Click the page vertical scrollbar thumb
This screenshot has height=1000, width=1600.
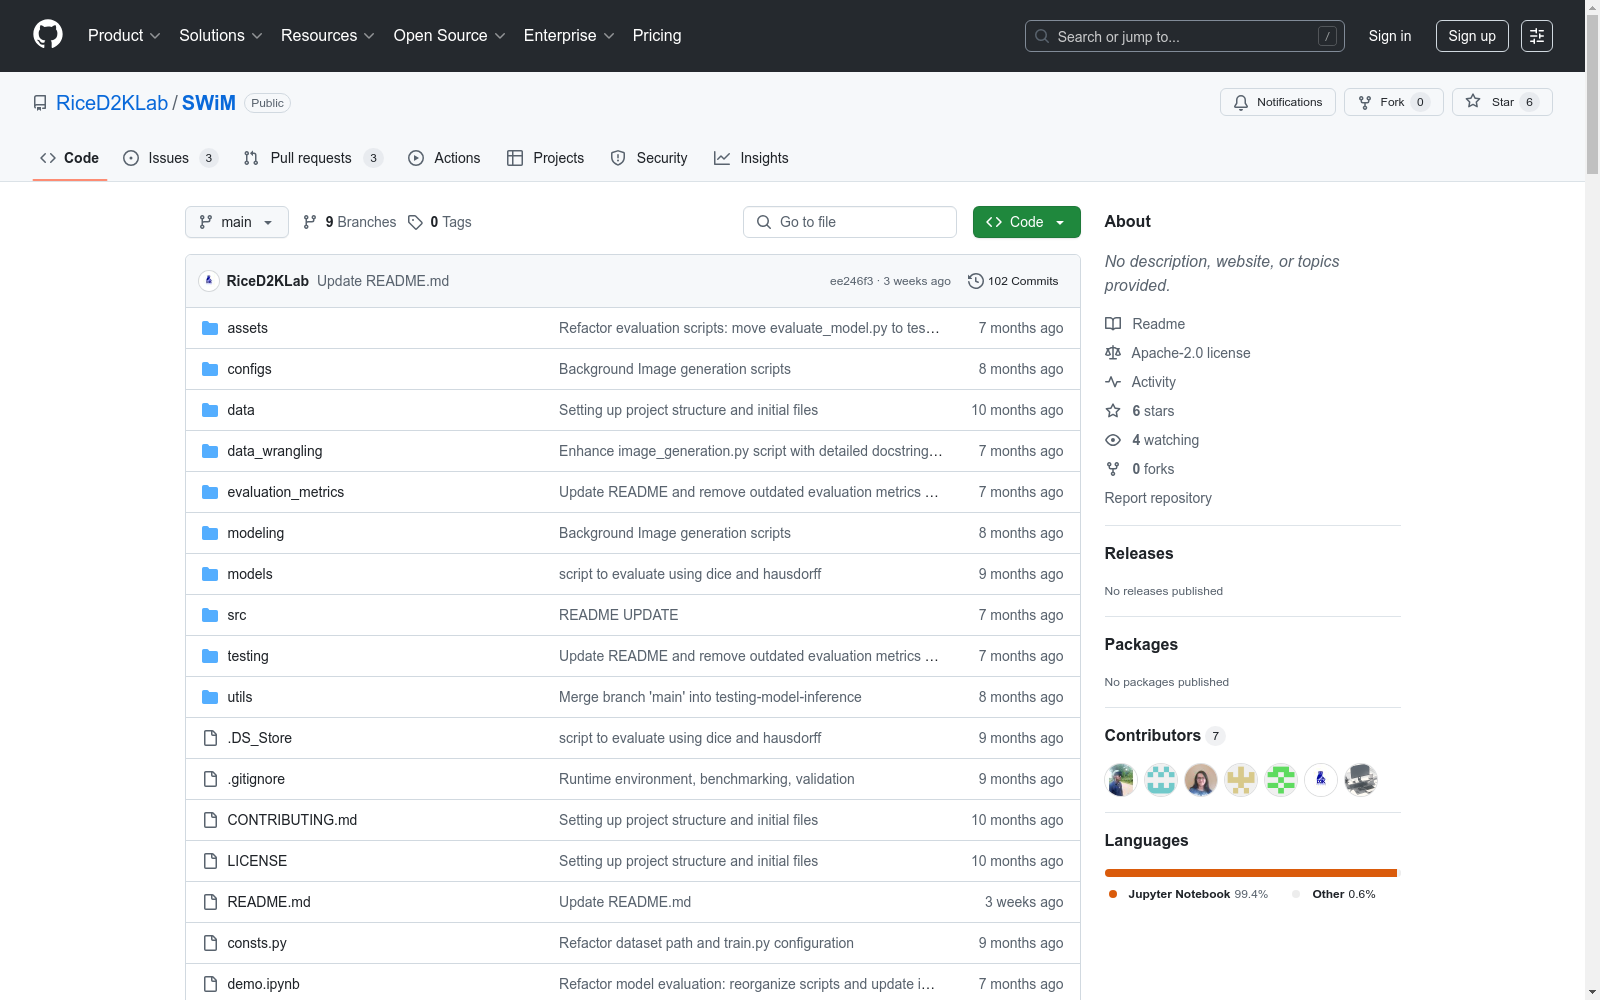(x=1592, y=95)
